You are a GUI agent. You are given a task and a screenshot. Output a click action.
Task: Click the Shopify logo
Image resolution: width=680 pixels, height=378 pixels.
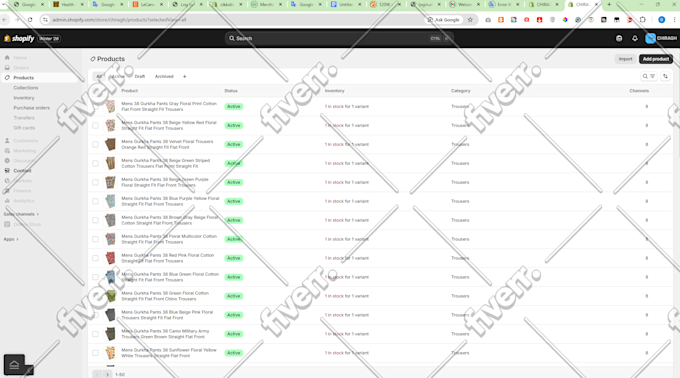tap(19, 39)
